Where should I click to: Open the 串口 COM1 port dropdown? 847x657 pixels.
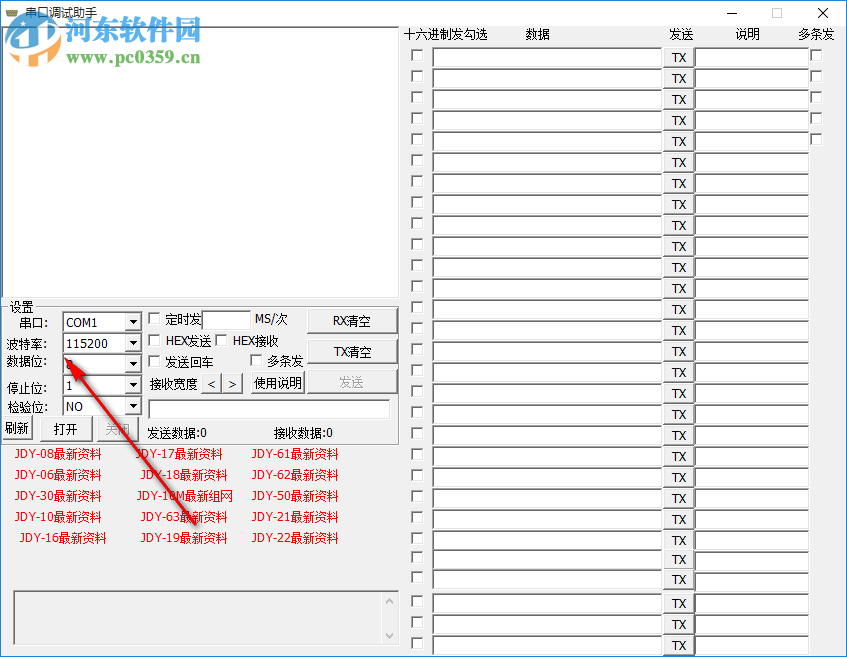click(x=133, y=323)
